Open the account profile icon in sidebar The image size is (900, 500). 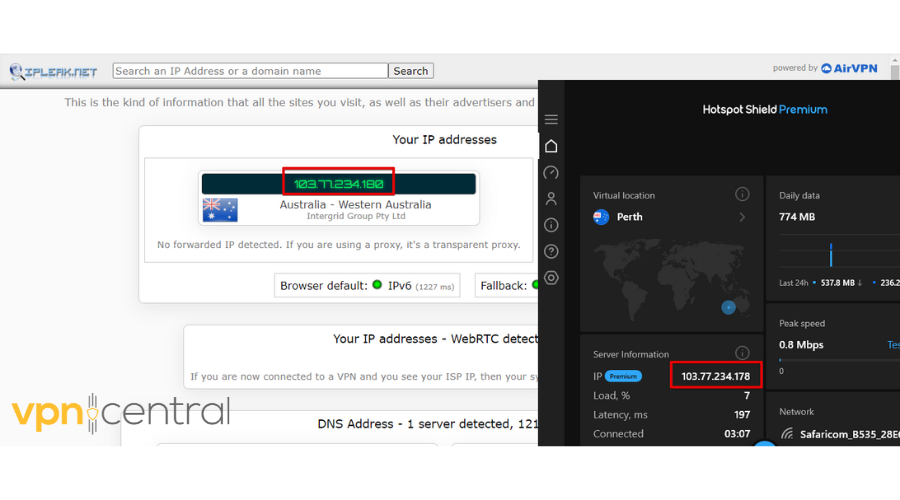point(551,199)
